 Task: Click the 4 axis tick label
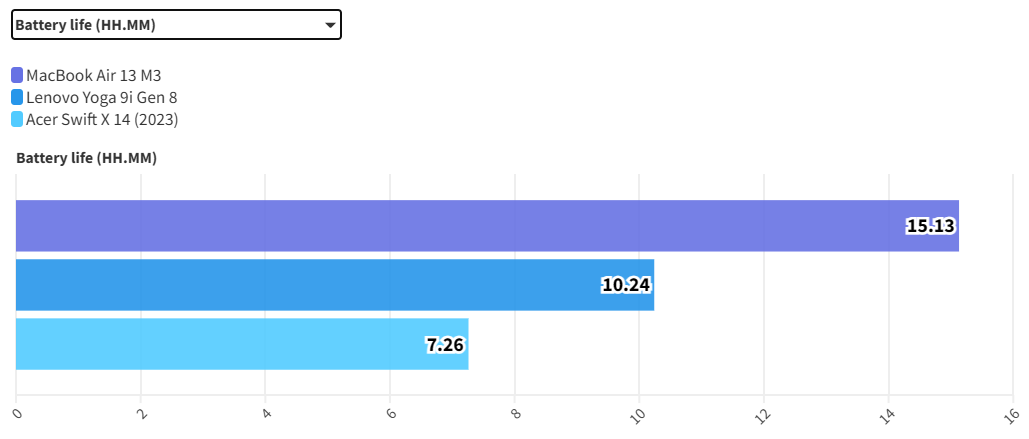(x=266, y=410)
